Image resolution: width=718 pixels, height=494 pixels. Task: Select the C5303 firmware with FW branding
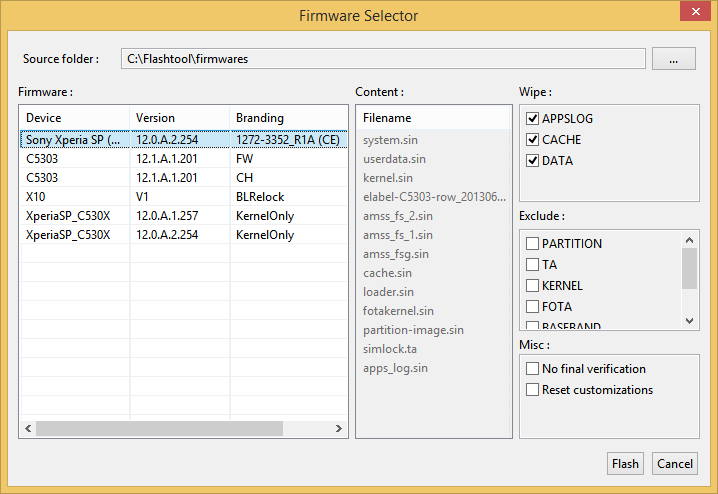[184, 159]
